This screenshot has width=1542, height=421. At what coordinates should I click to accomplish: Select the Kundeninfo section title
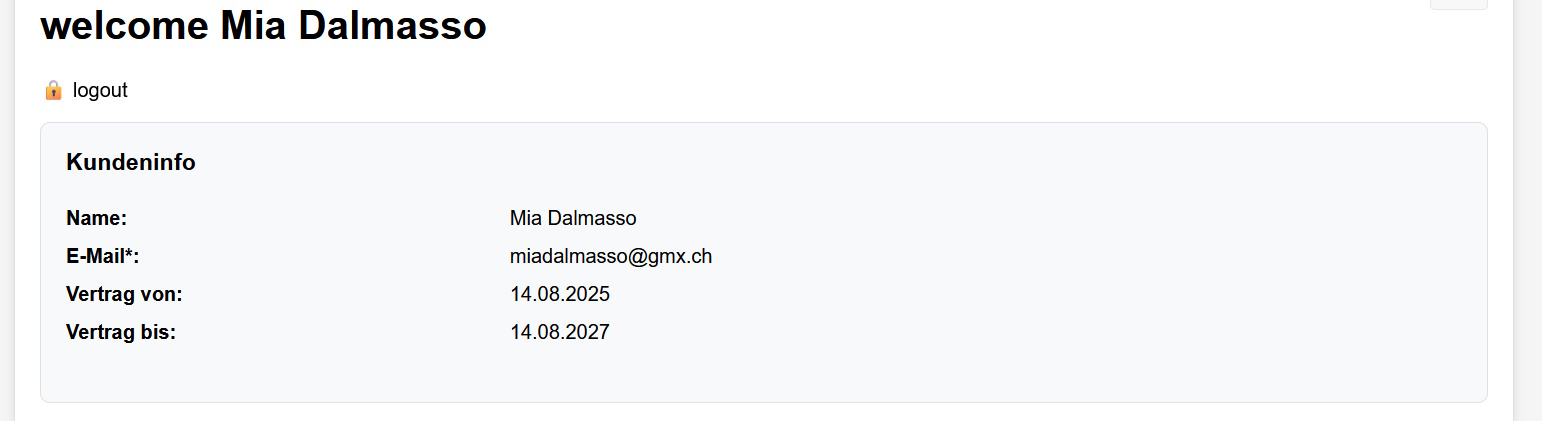pyautogui.click(x=131, y=162)
